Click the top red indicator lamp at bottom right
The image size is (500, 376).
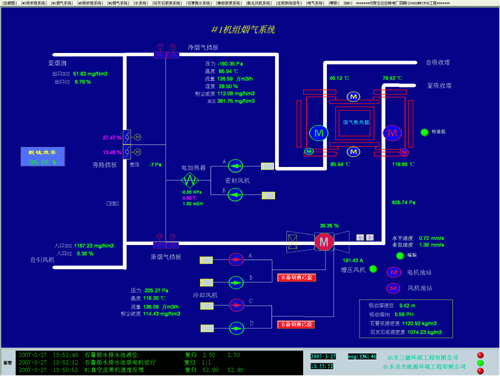coord(480,355)
